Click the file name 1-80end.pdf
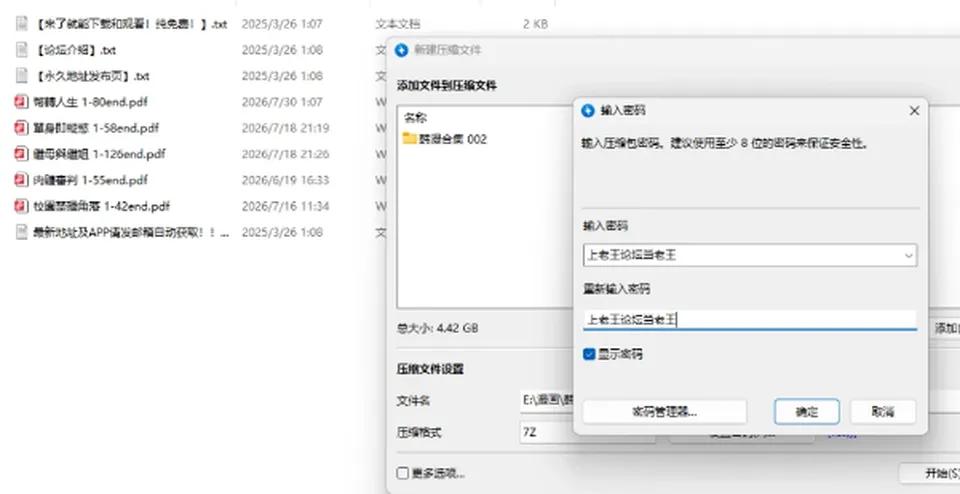Screen dimensions: 960x494 pos(90,102)
